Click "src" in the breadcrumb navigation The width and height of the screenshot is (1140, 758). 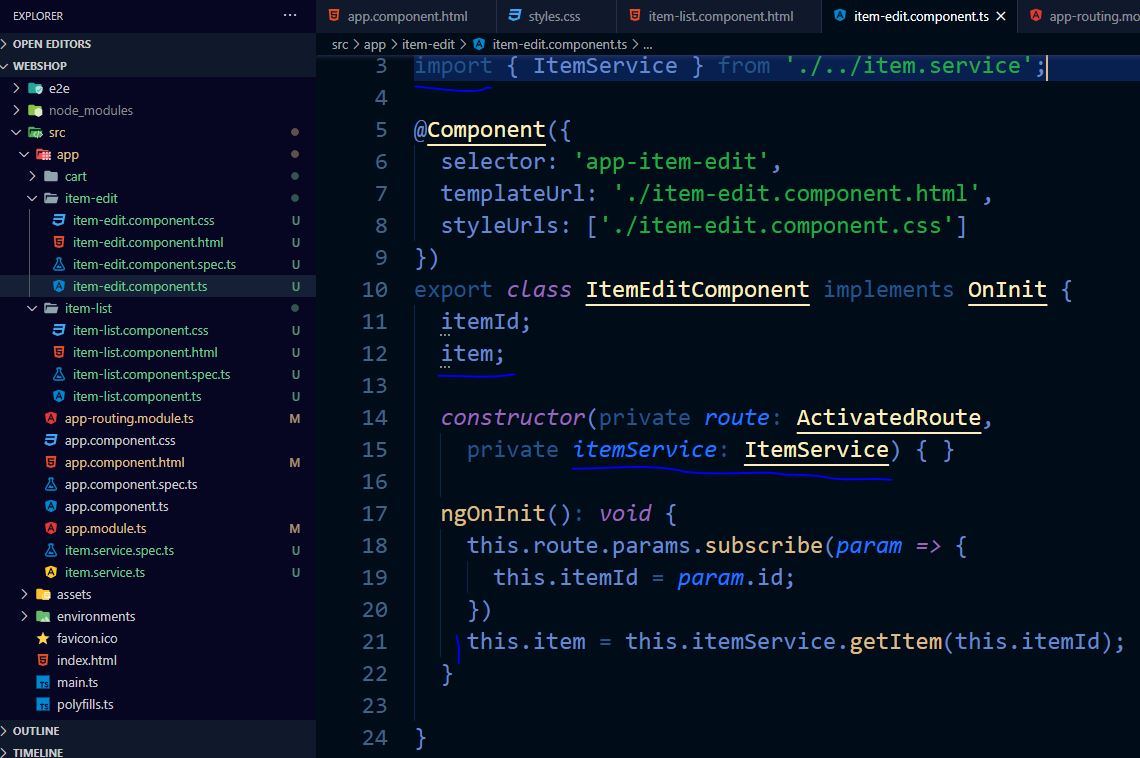click(339, 45)
